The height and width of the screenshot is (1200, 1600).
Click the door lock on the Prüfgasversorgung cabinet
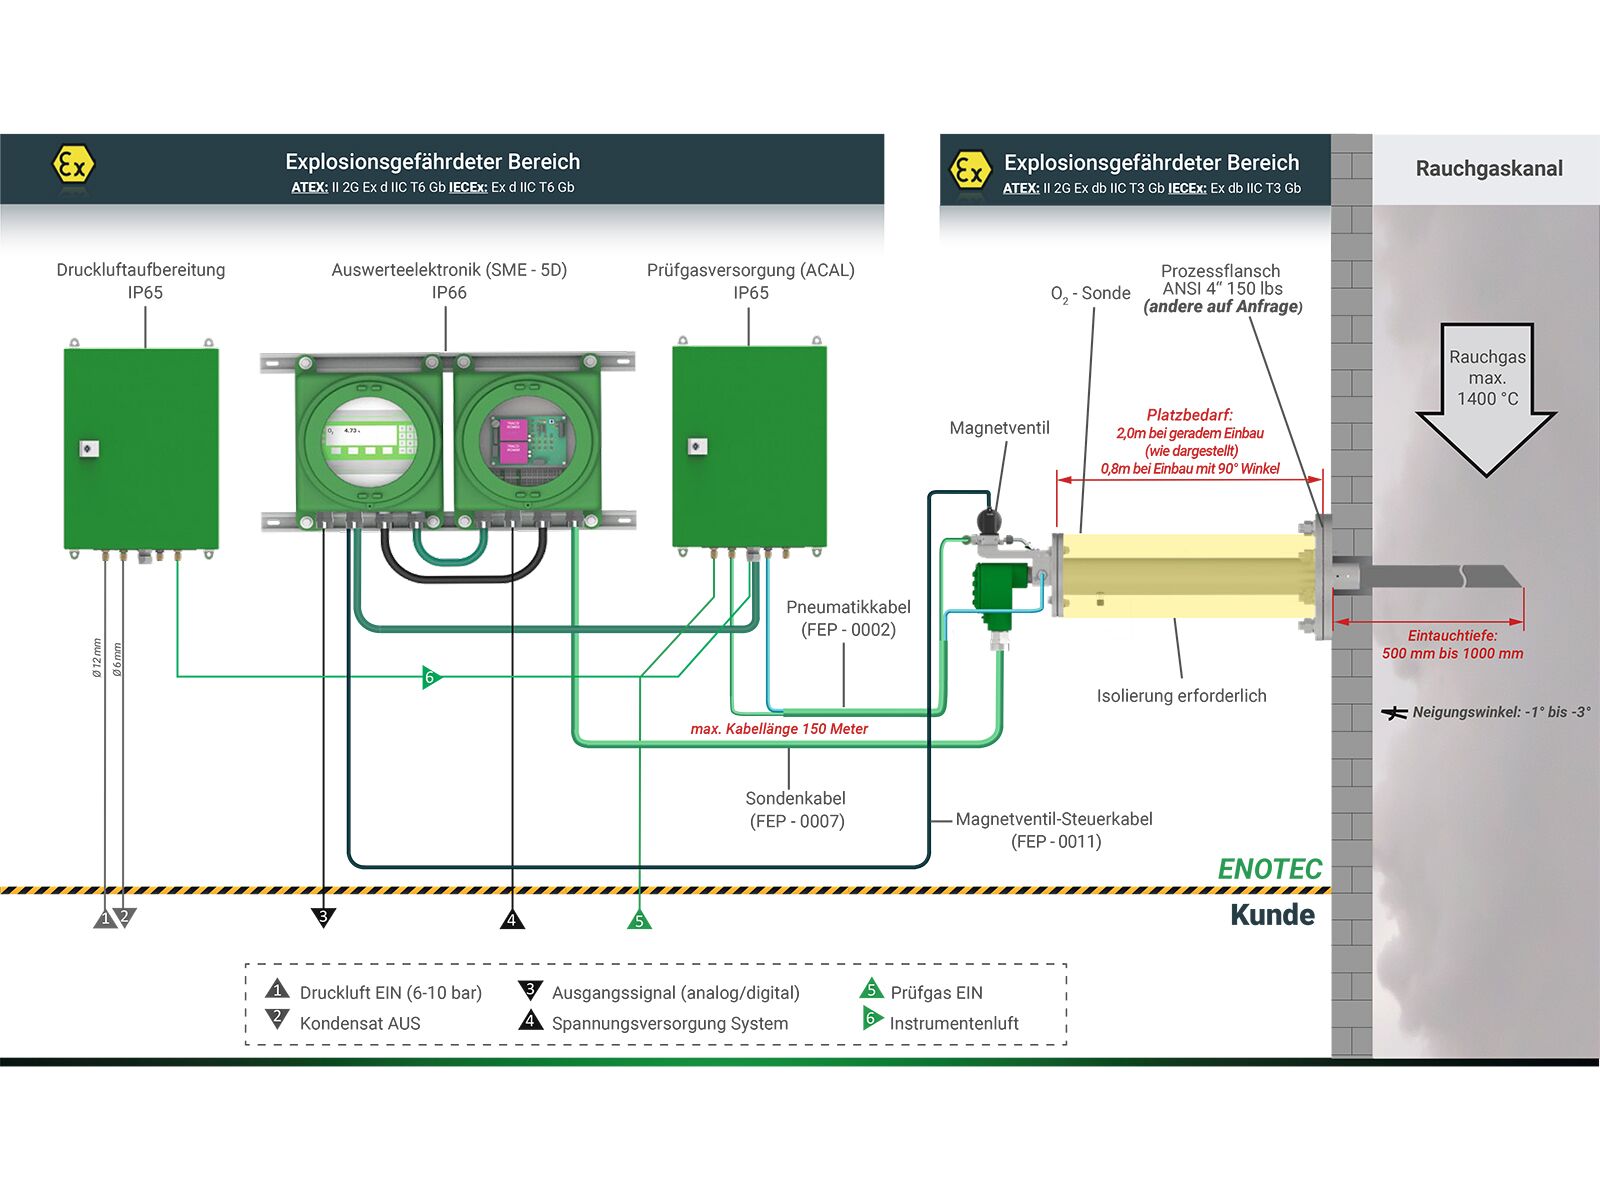pyautogui.click(x=698, y=446)
